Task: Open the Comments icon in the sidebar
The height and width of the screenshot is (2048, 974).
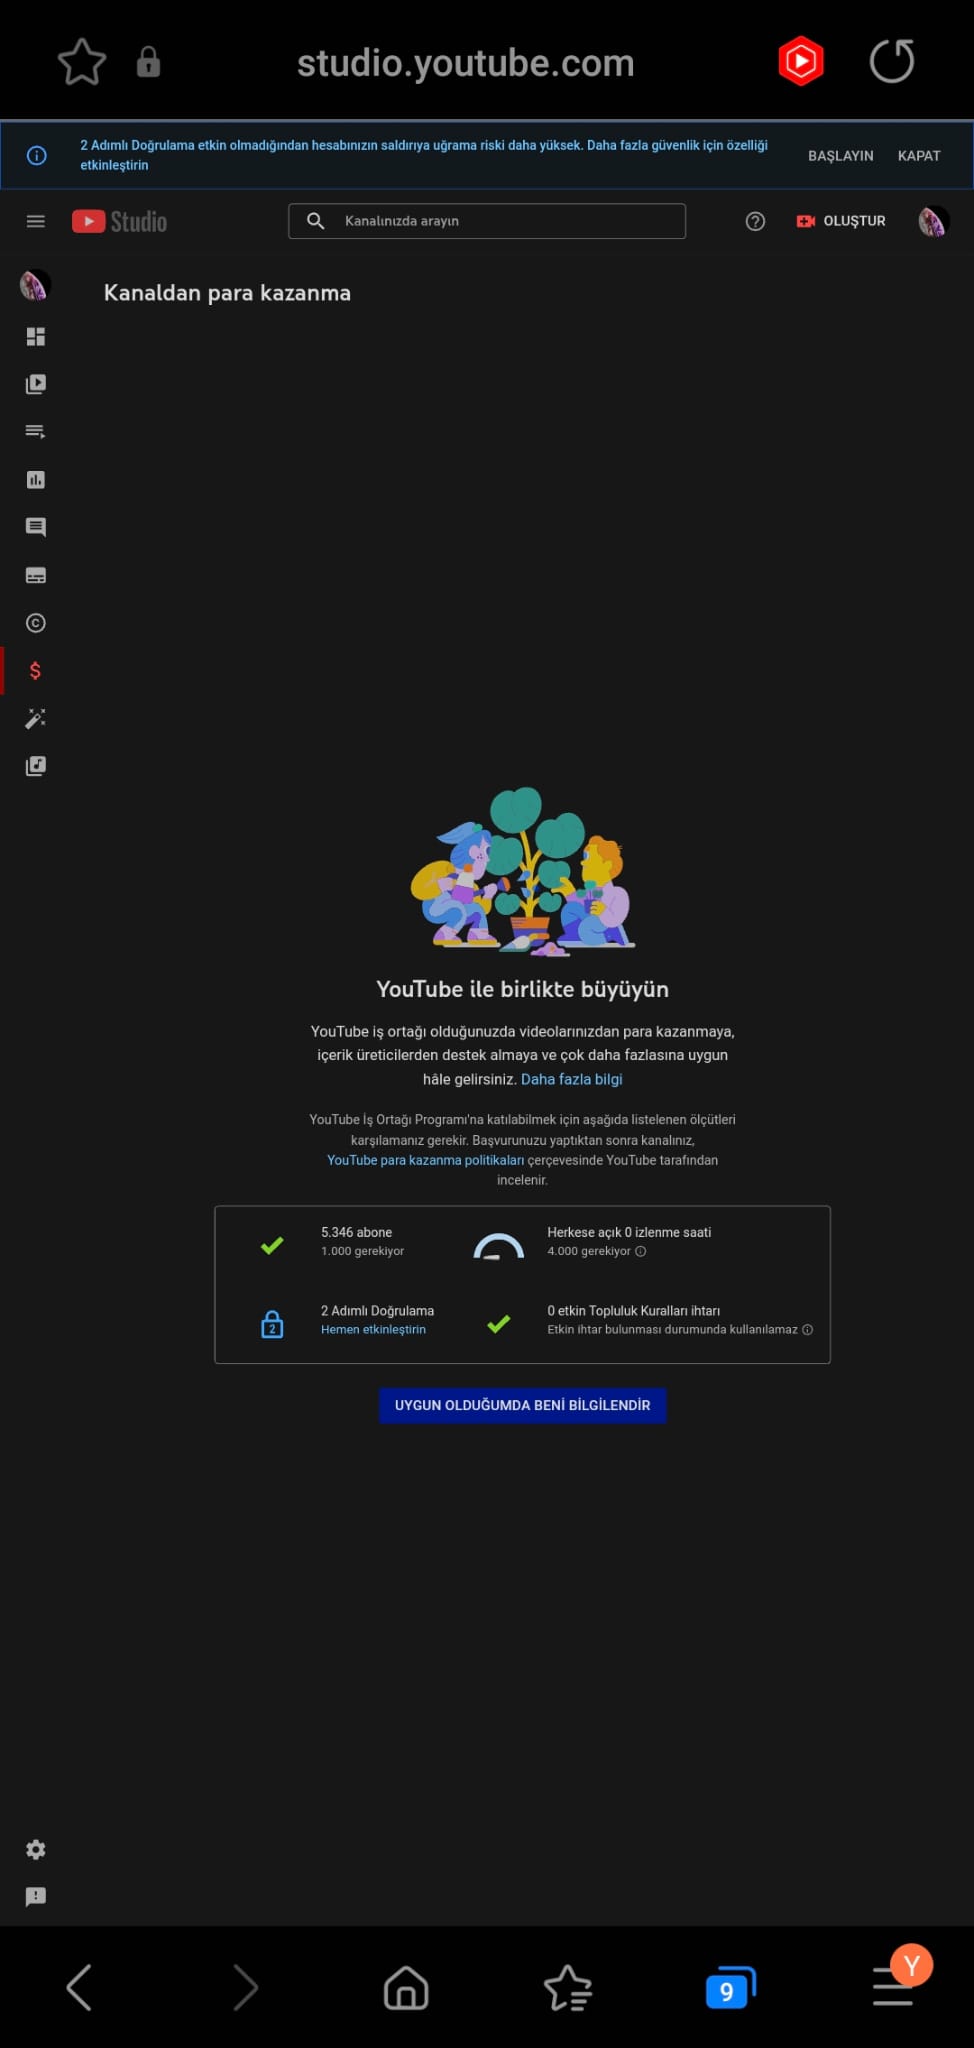Action: [x=36, y=527]
